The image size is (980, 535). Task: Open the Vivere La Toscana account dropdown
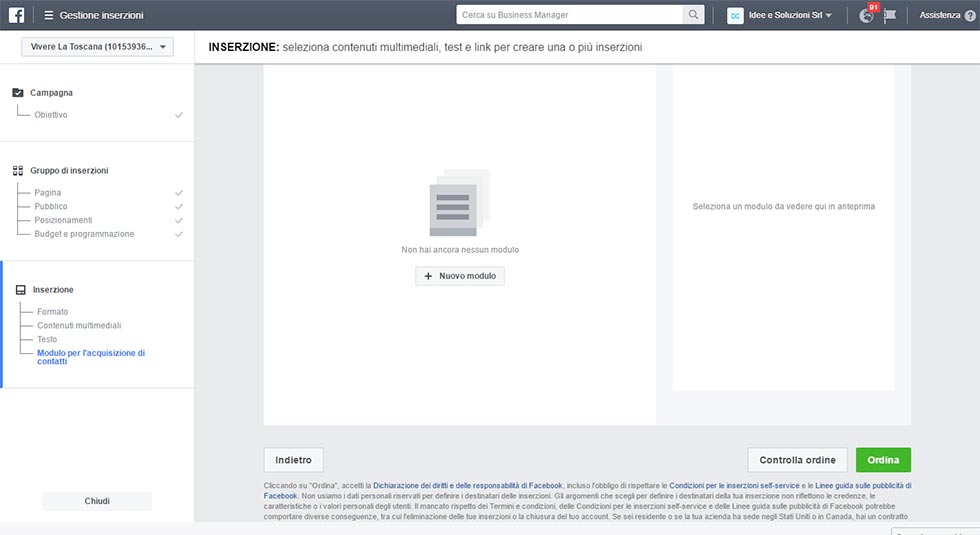(98, 47)
